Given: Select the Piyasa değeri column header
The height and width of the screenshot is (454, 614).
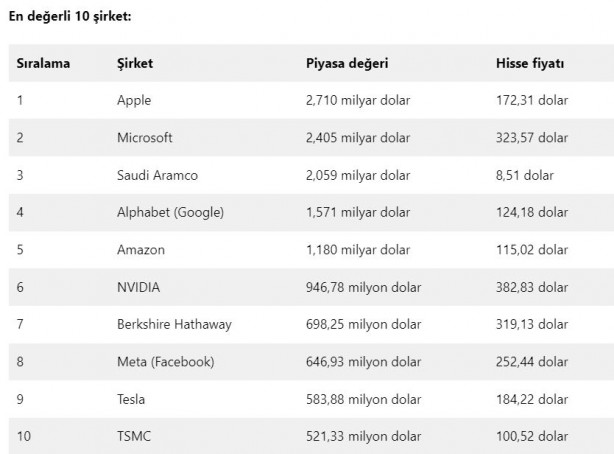Looking at the screenshot, I should coord(347,64).
